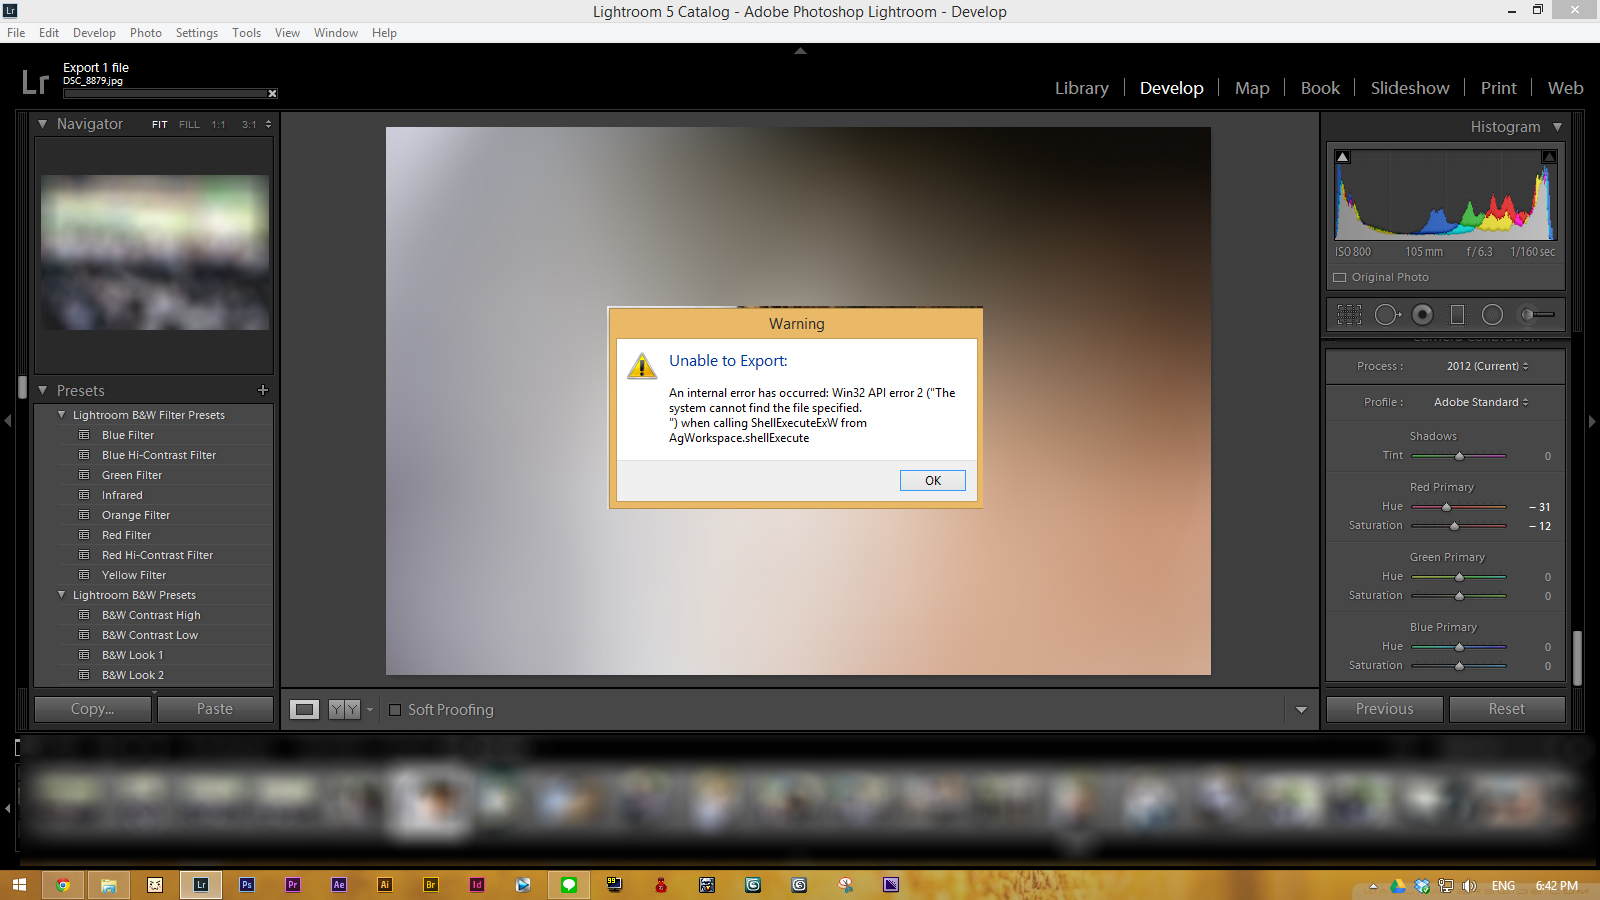Click the Paste settings button
This screenshot has height=900, width=1600.
tap(215, 709)
